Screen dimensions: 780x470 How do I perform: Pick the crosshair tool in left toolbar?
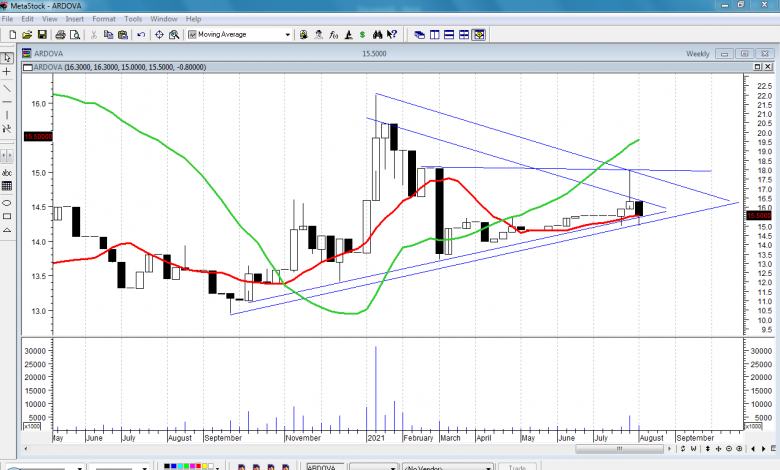point(7,72)
